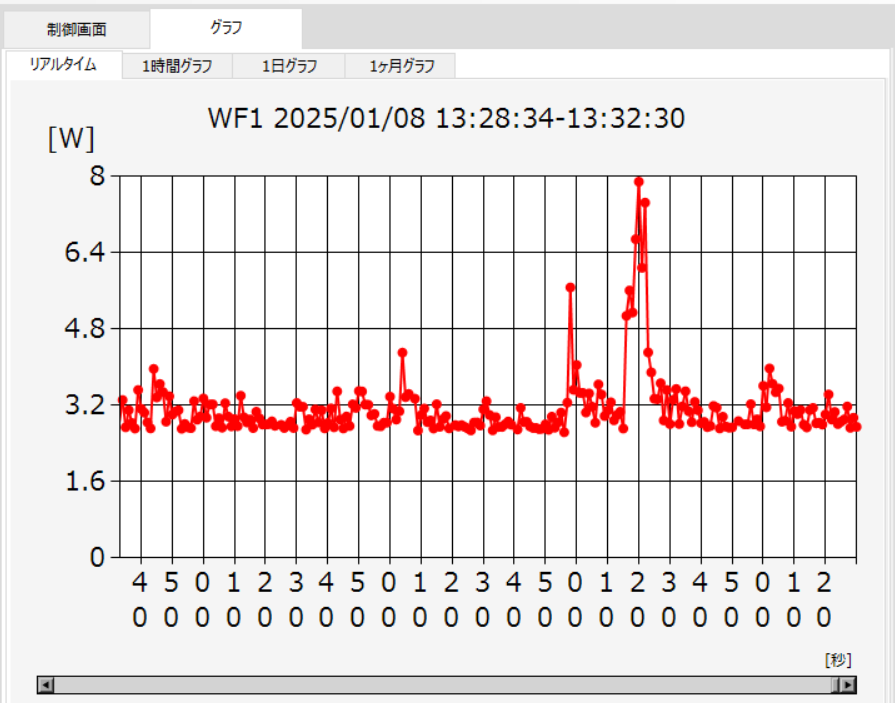Click the [秒] axis unit label
The width and height of the screenshot is (895, 703).
[838, 659]
